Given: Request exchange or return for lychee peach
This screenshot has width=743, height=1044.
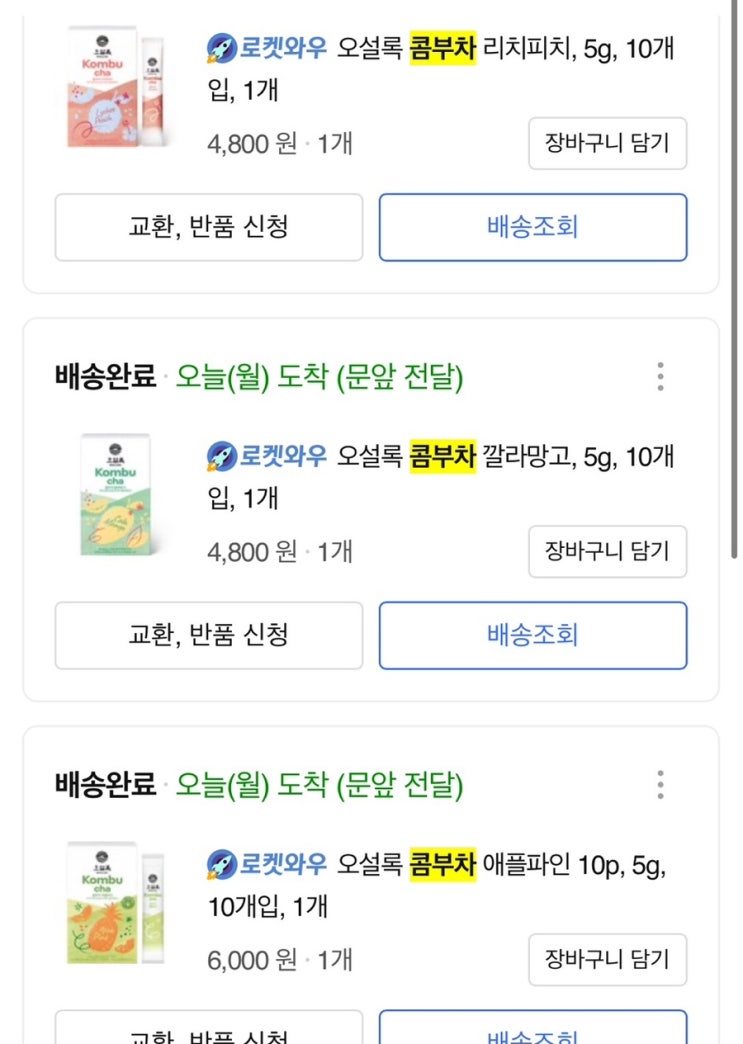Looking at the screenshot, I should [208, 227].
